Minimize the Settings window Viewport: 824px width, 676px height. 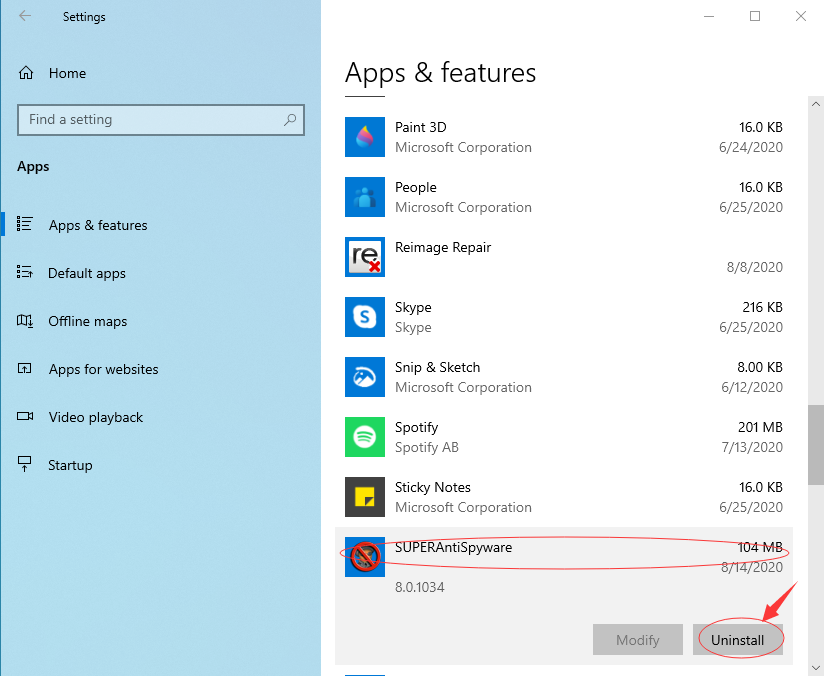709,16
